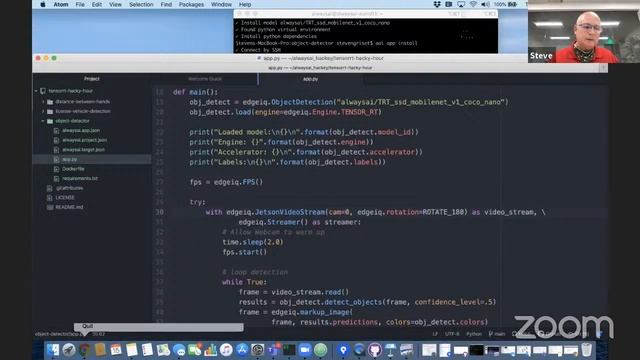Image resolution: width=640 pixels, height=360 pixels.
Task: Open Calendar from the Dock
Action: [x=116, y=350]
